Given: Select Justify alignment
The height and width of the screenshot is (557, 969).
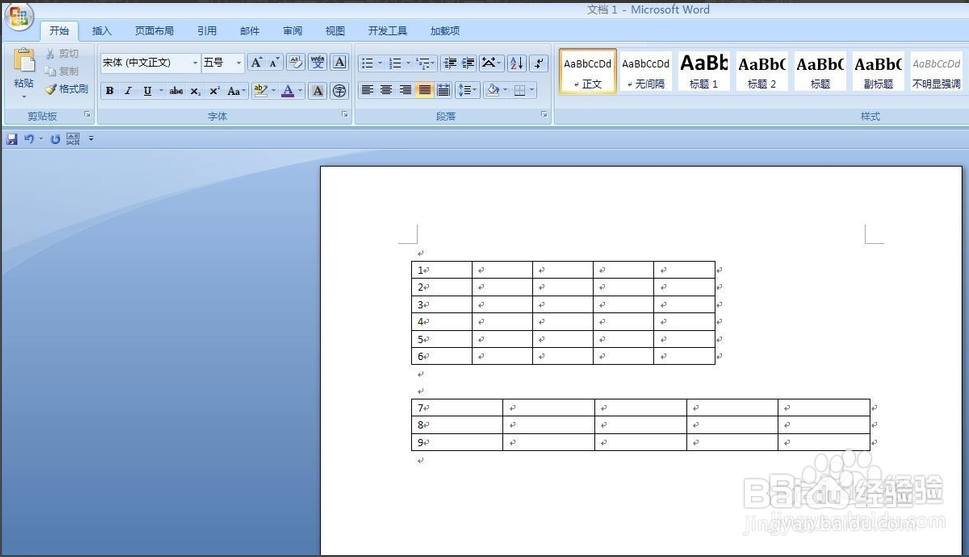Looking at the screenshot, I should pyautogui.click(x=425, y=90).
